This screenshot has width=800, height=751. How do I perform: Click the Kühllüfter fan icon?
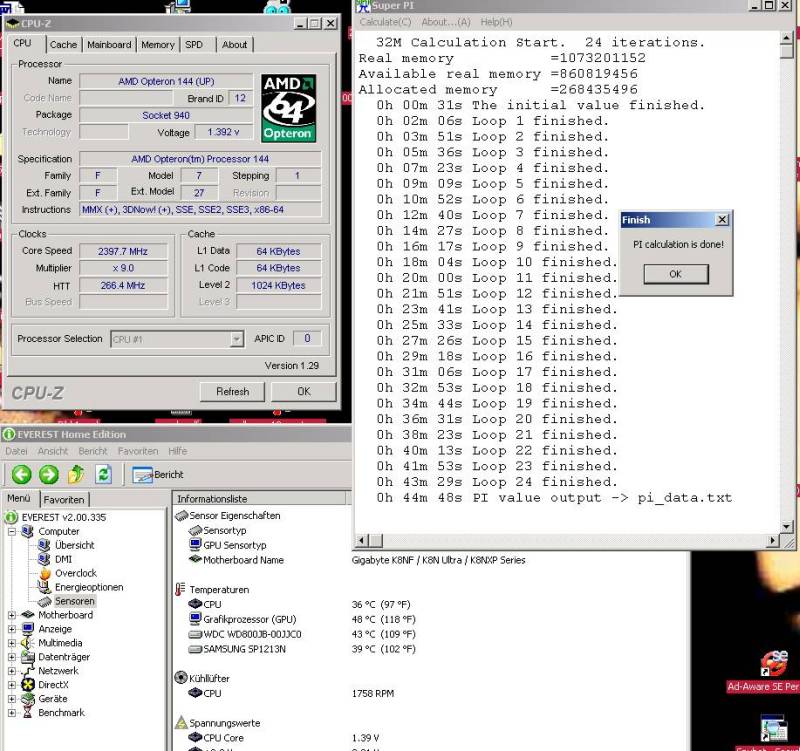coord(181,678)
